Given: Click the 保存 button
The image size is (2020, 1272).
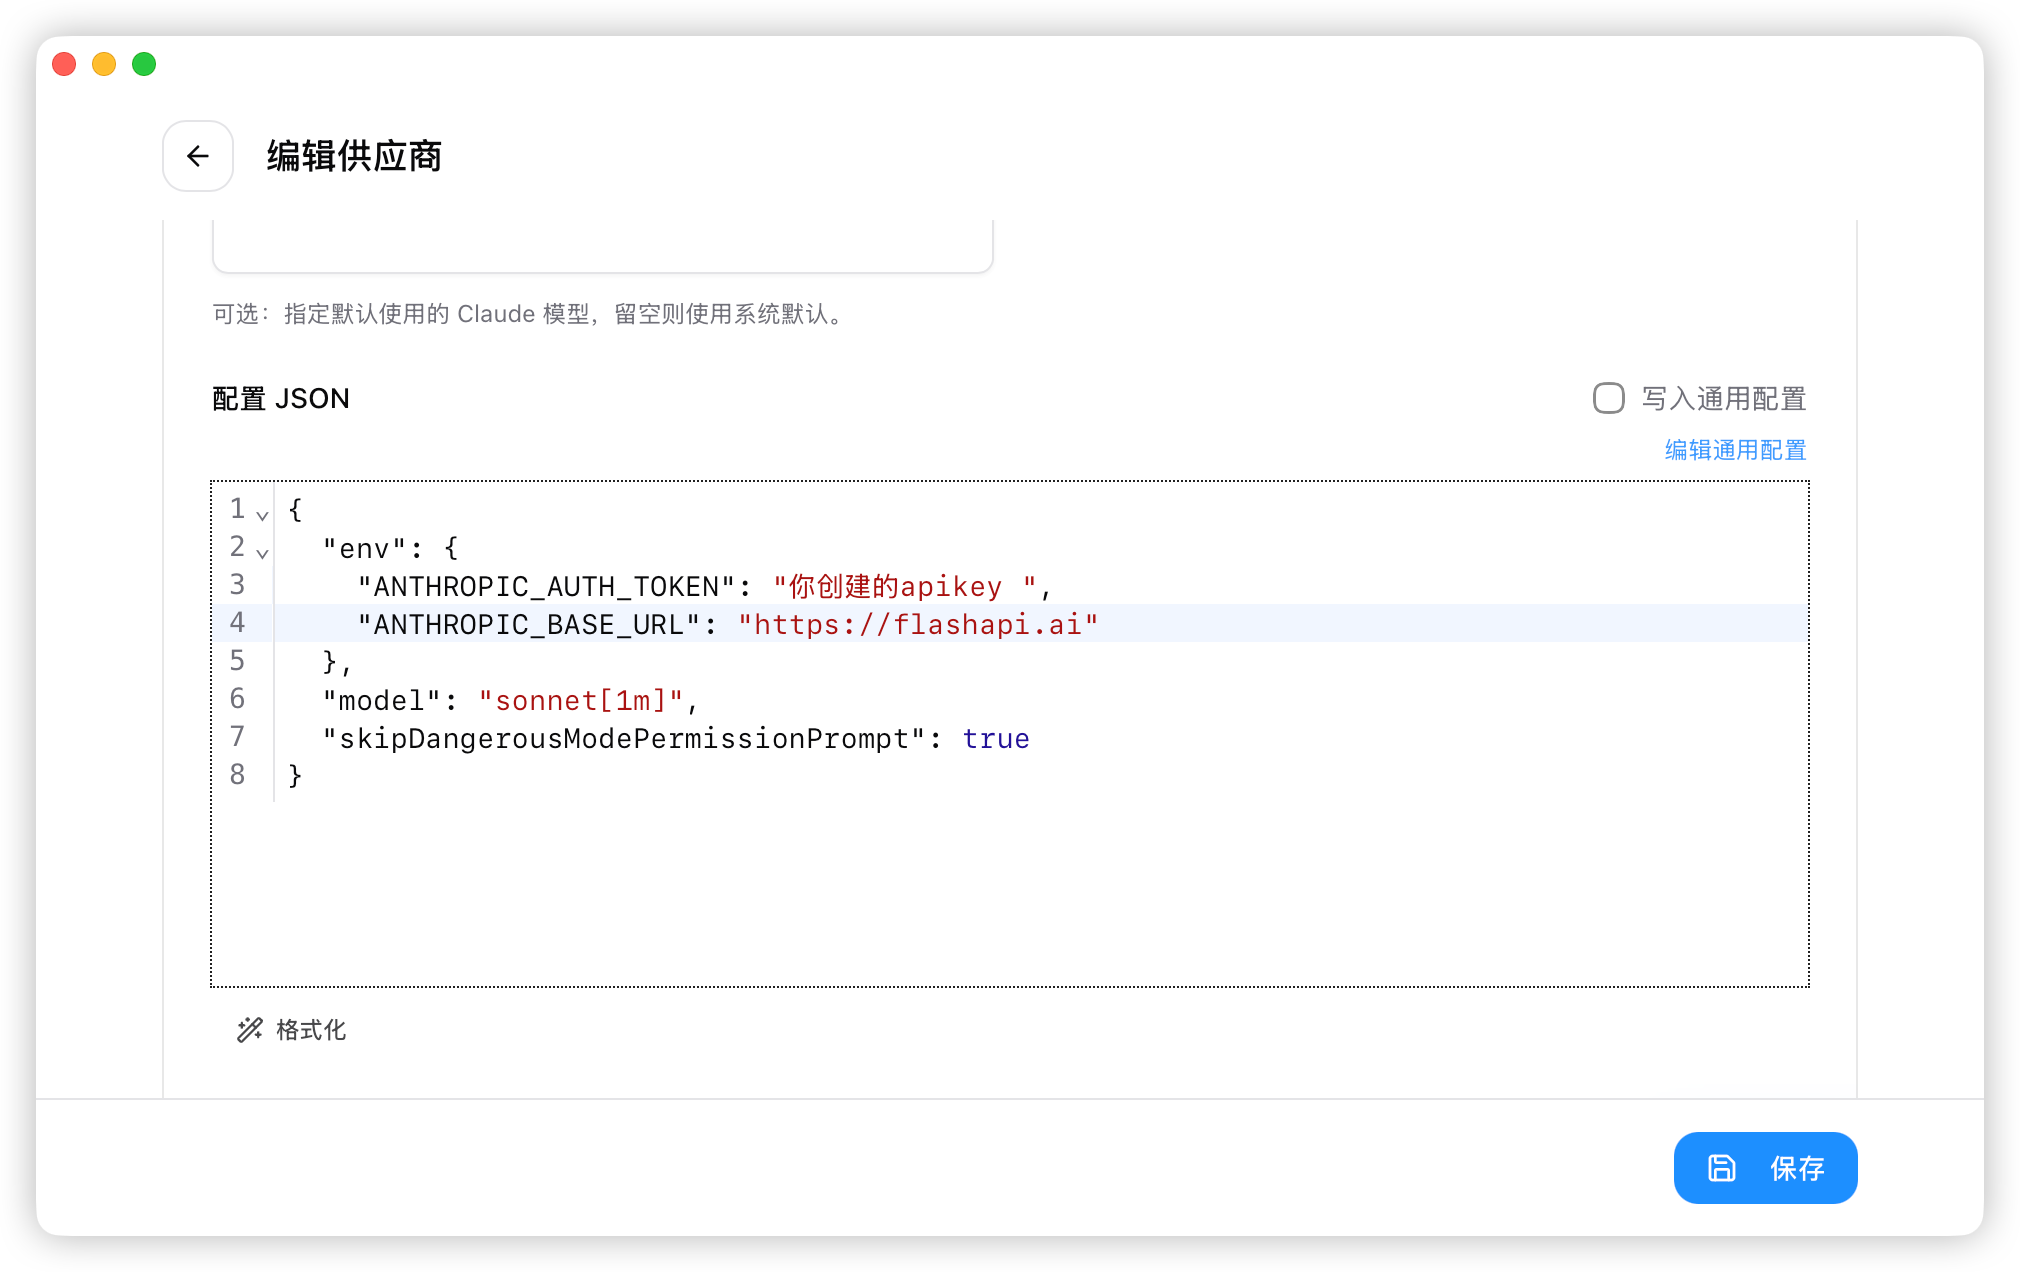Looking at the screenshot, I should tap(1765, 1168).
